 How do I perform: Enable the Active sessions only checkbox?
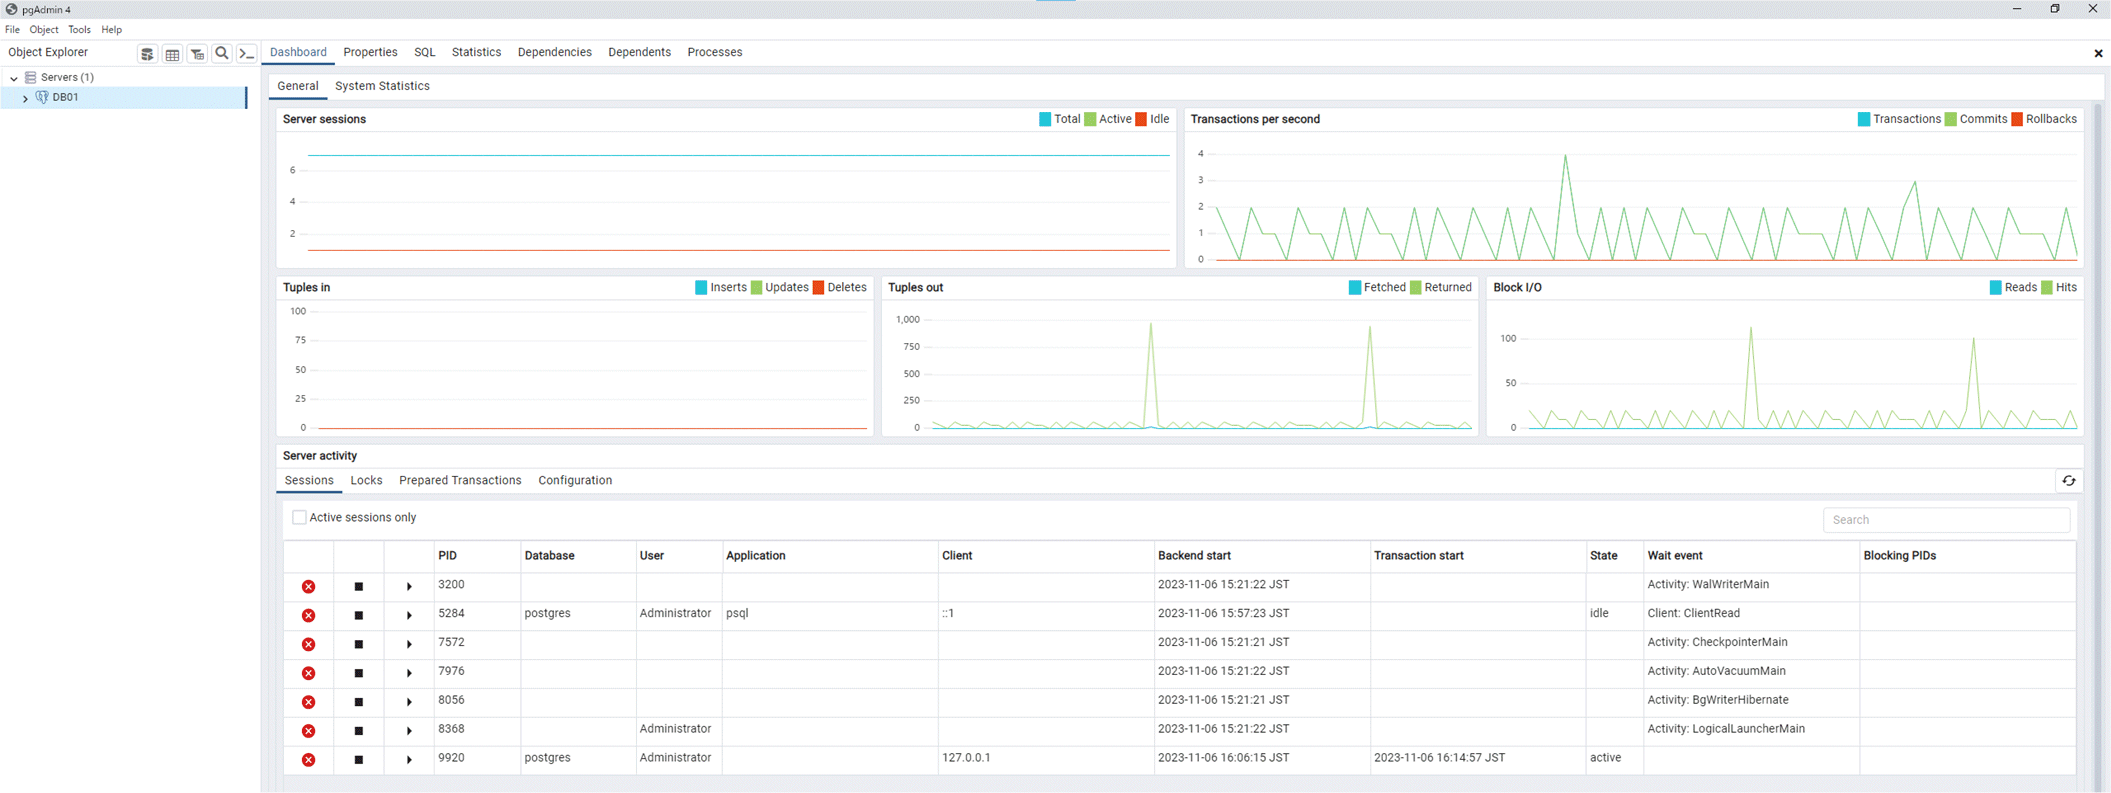(x=299, y=517)
